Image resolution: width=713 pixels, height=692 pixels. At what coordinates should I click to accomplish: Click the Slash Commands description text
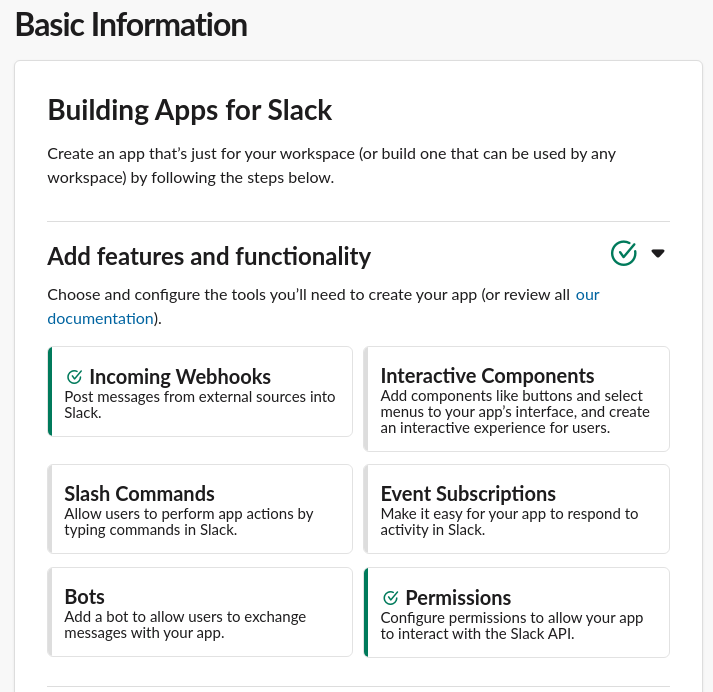189,522
